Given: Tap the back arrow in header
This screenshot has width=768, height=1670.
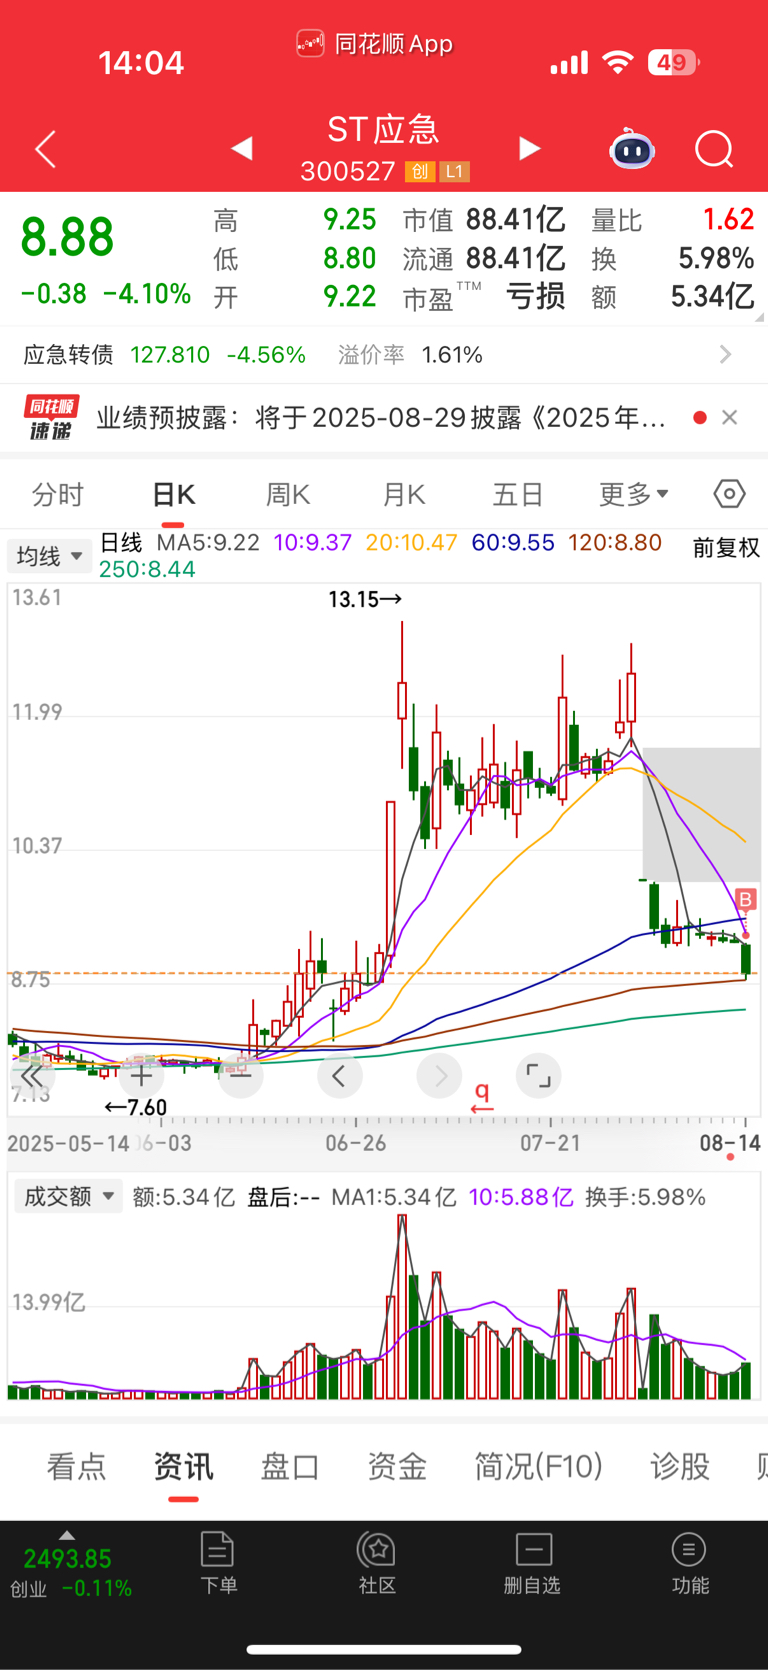Looking at the screenshot, I should 46,150.
